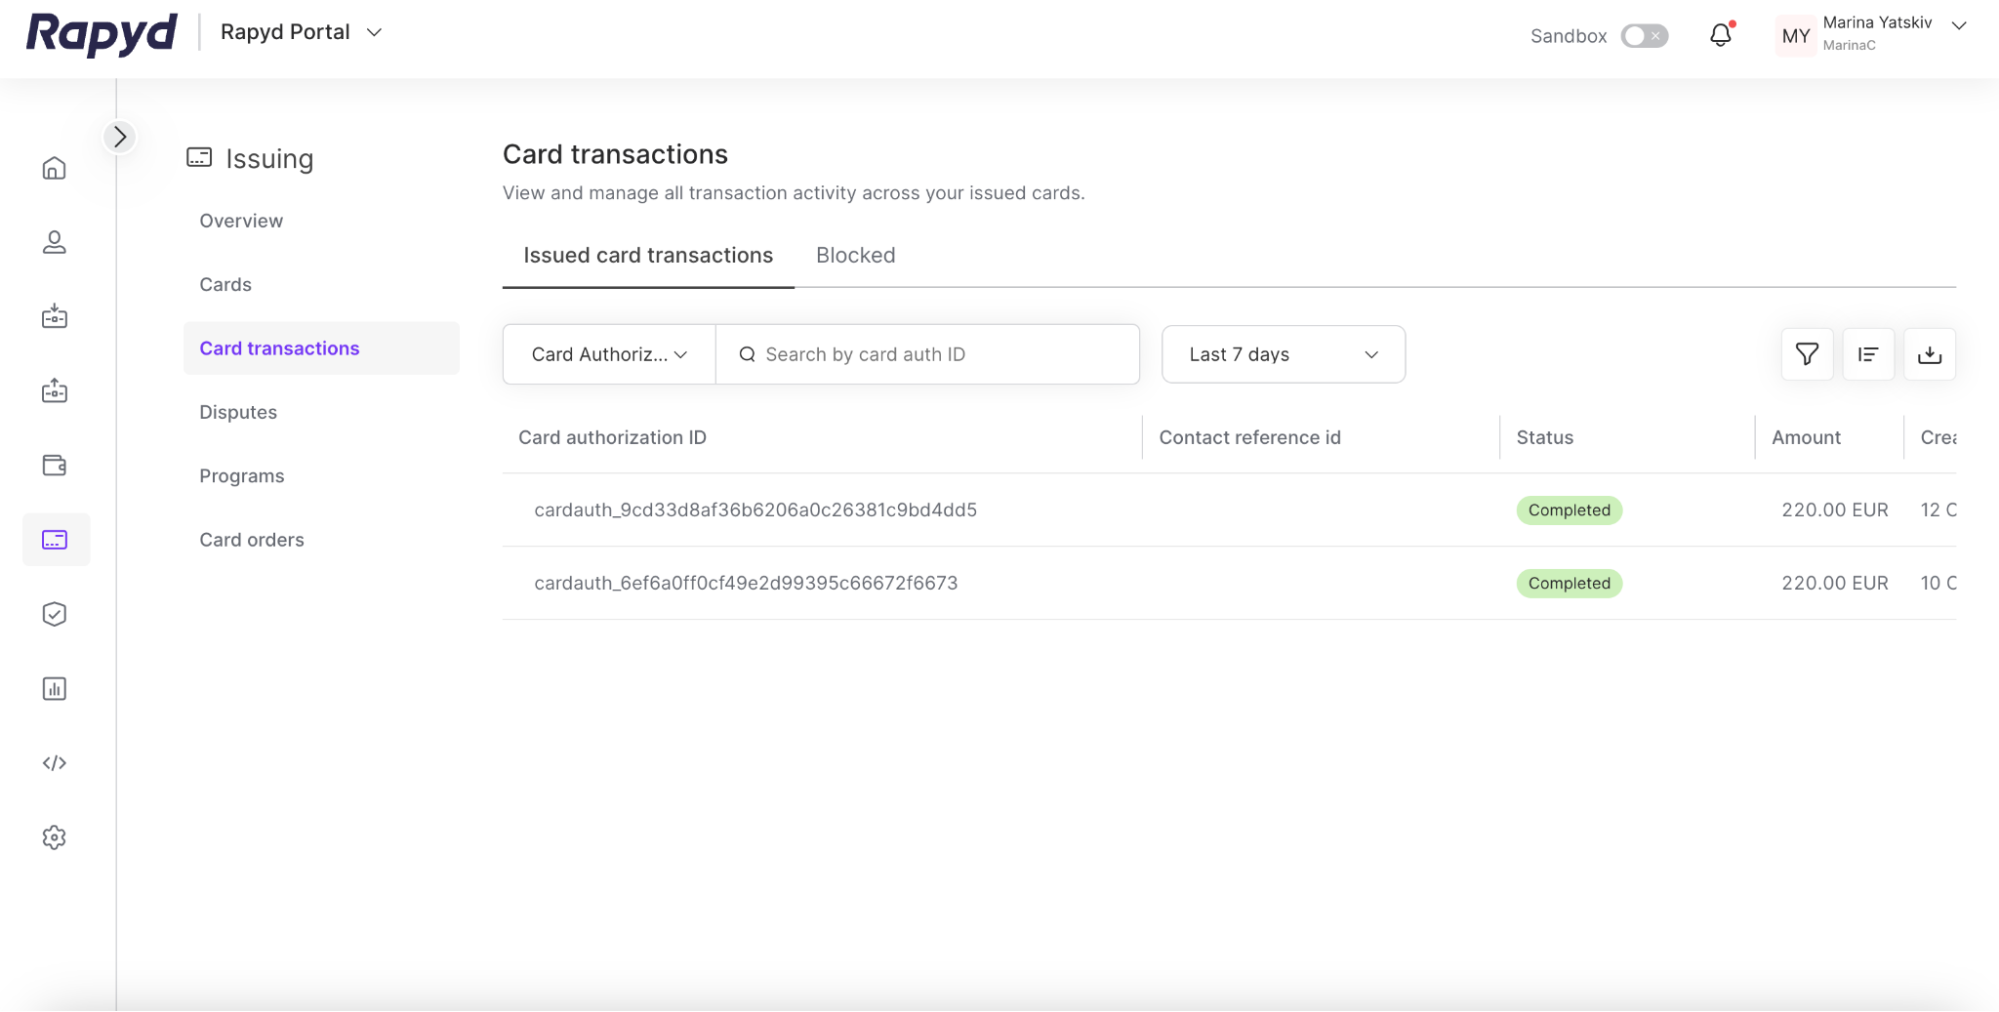The image size is (1999, 1012).
Task: Click the shield check icon in sidebar
Action: tap(54, 614)
